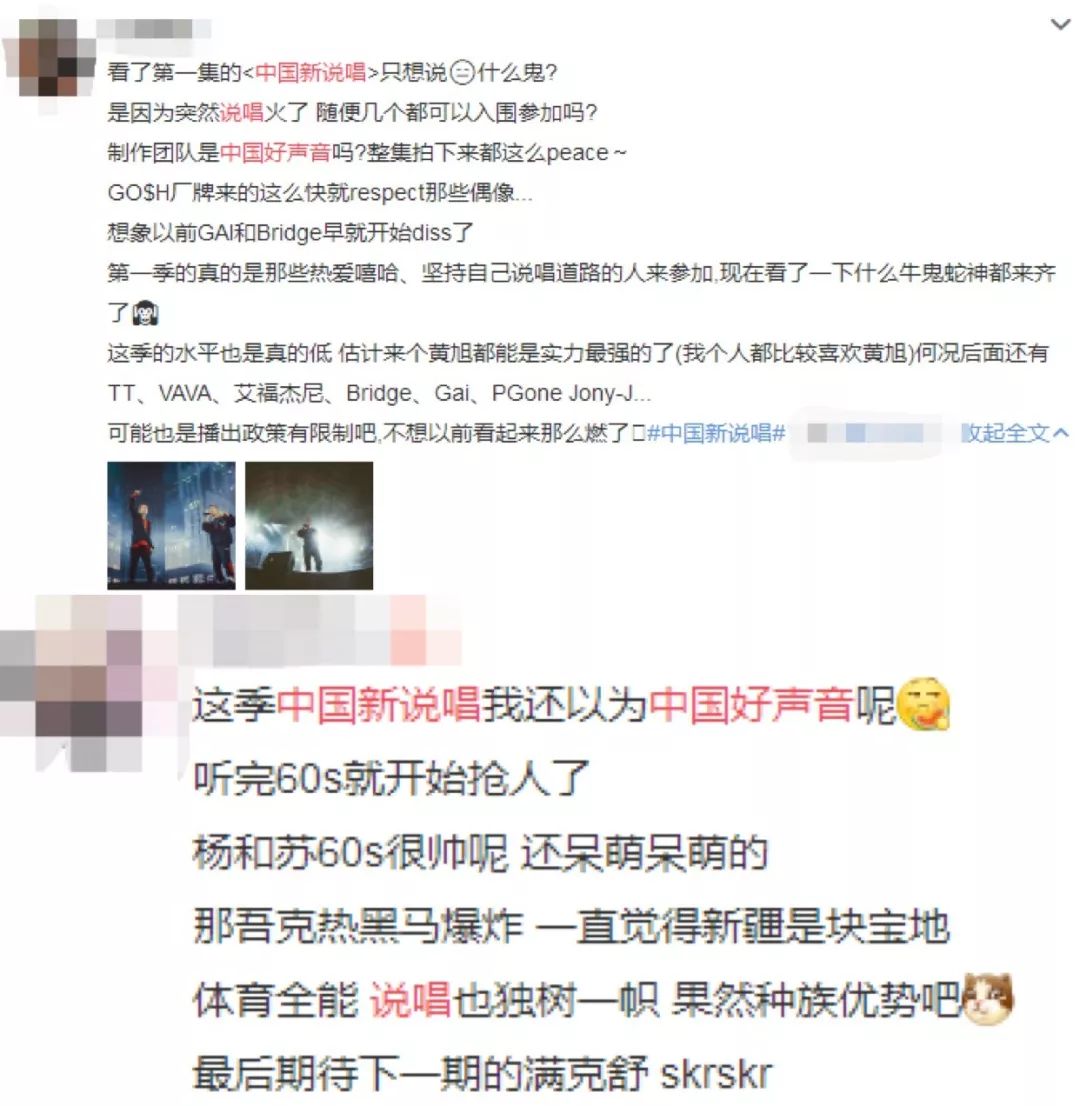Click red 中国新说唱 keyword in first line

(x=310, y=72)
